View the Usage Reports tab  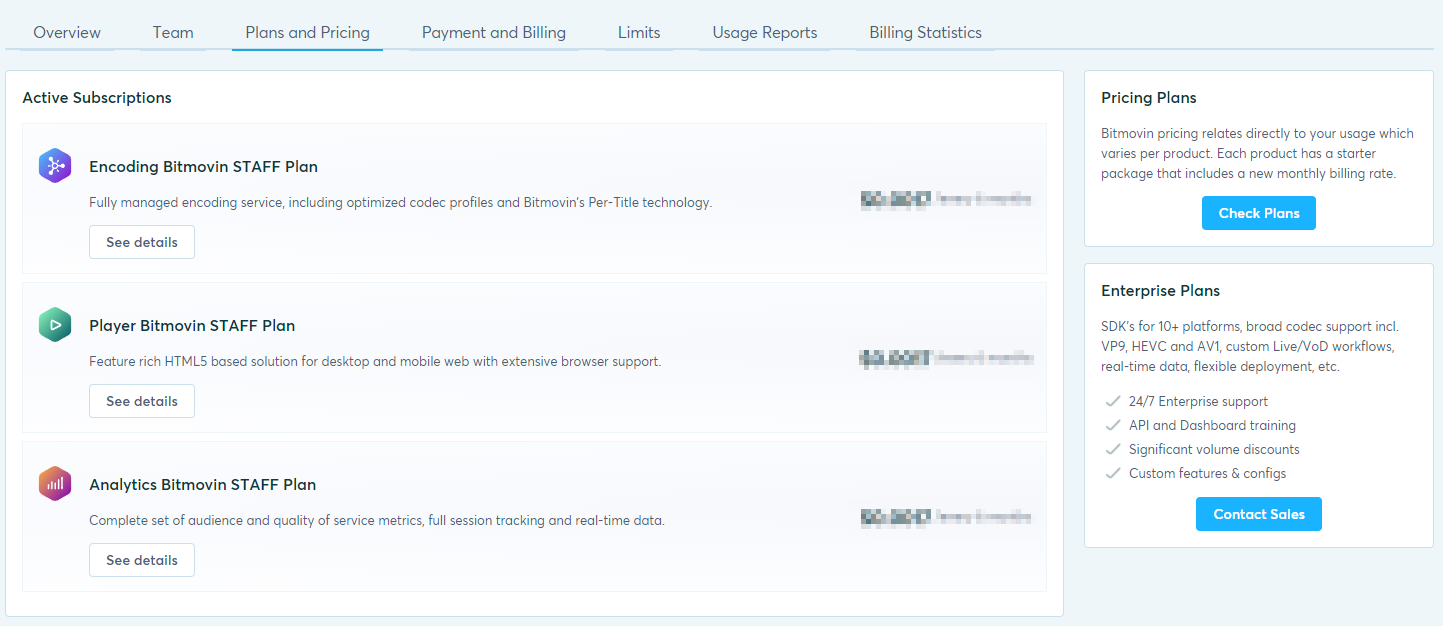[765, 32]
